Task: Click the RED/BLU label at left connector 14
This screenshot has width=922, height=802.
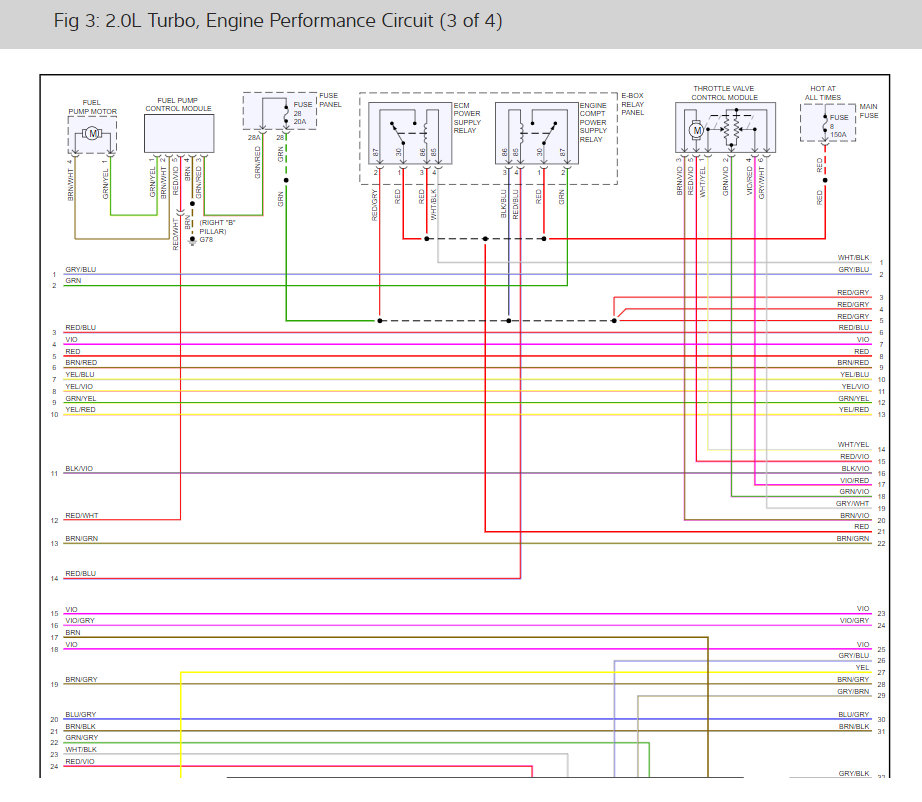Action: [x=80, y=574]
